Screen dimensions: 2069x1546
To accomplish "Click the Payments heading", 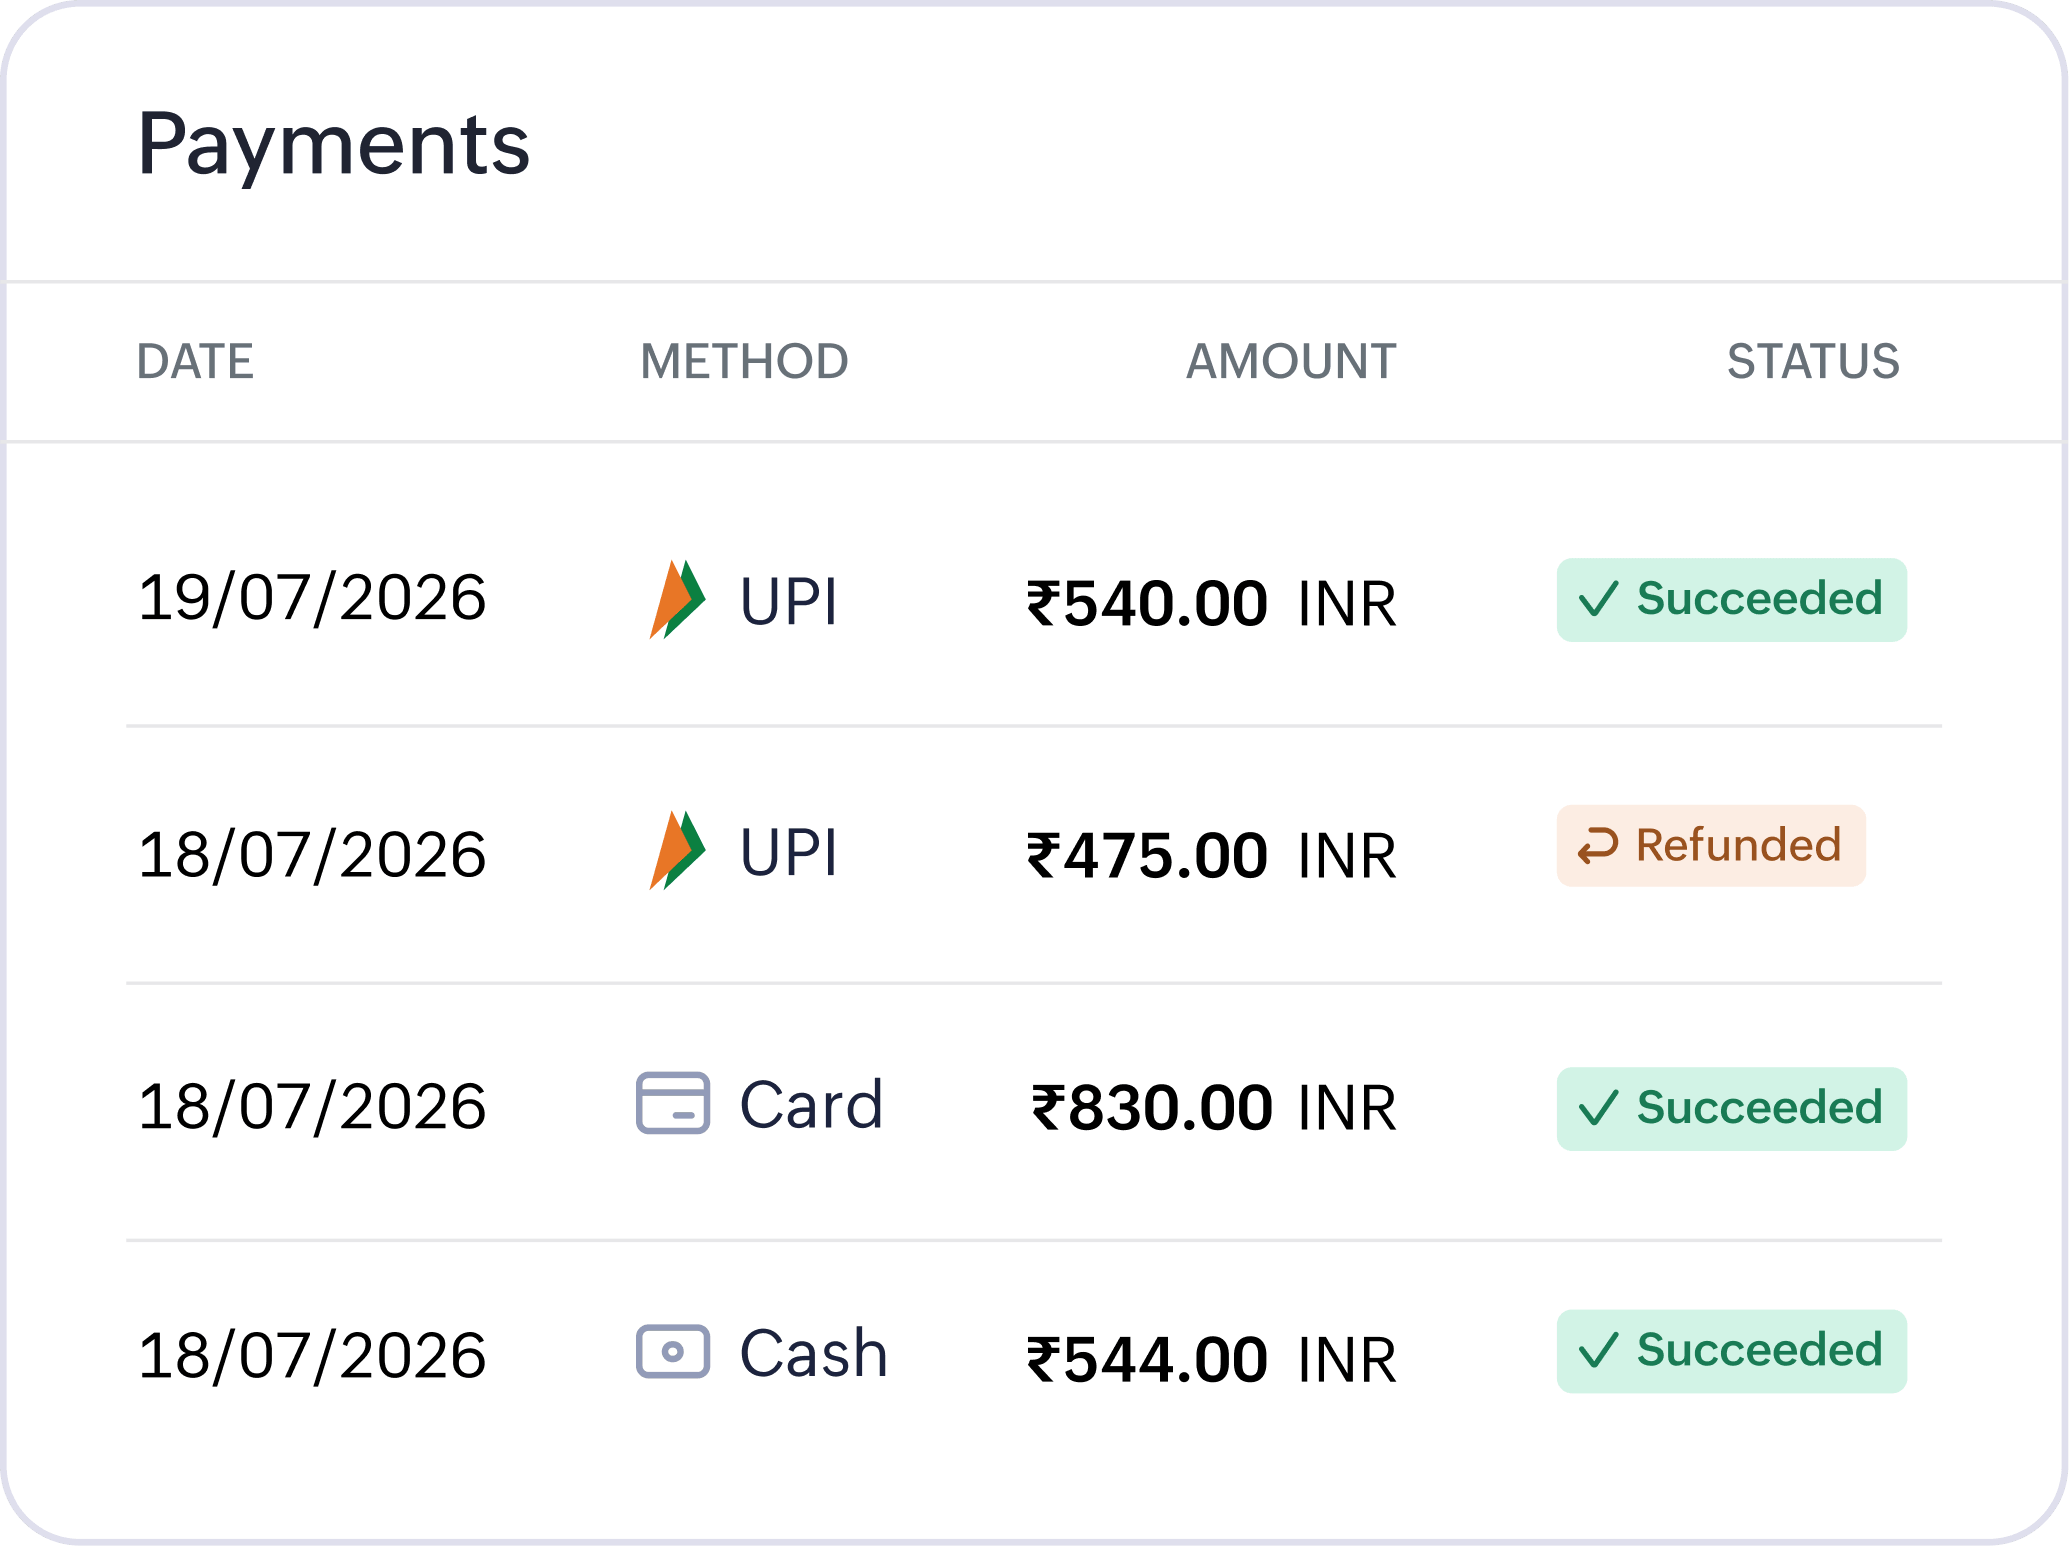I will click(x=333, y=145).
